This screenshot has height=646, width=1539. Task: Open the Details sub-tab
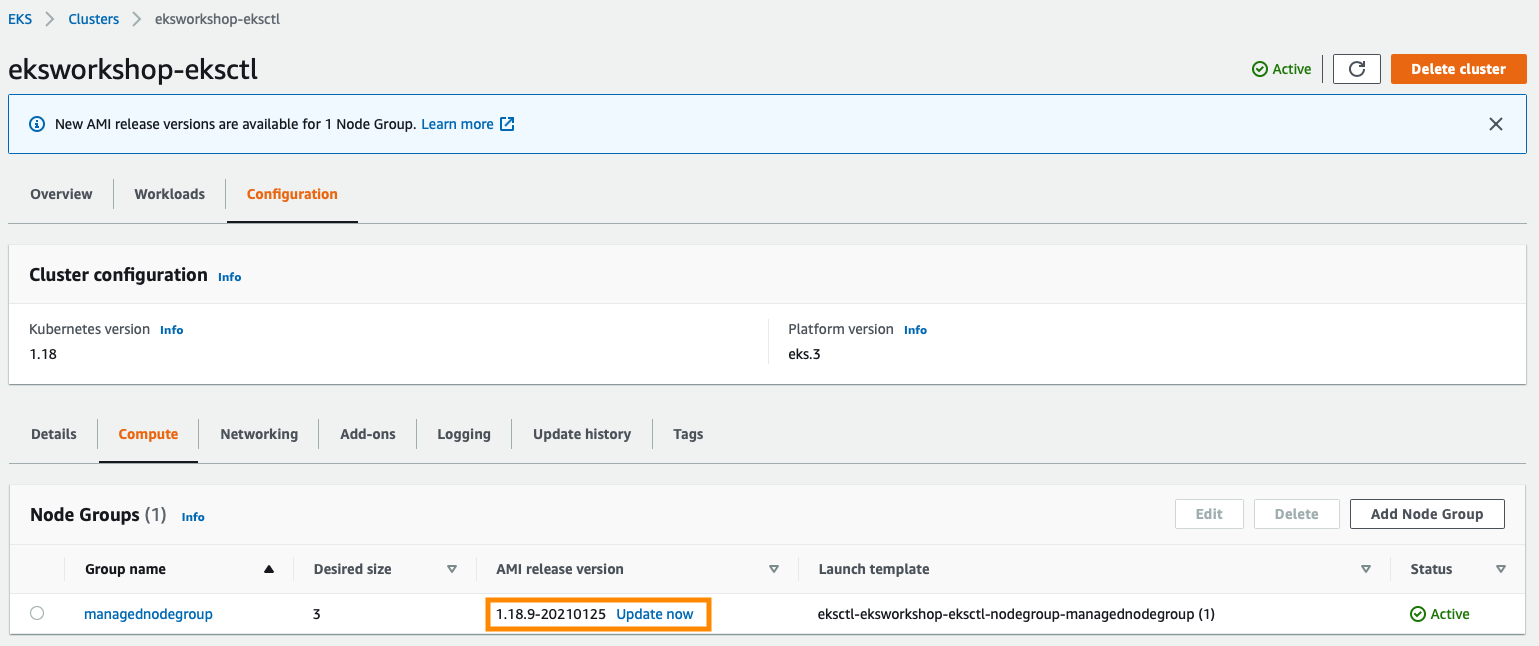54,434
